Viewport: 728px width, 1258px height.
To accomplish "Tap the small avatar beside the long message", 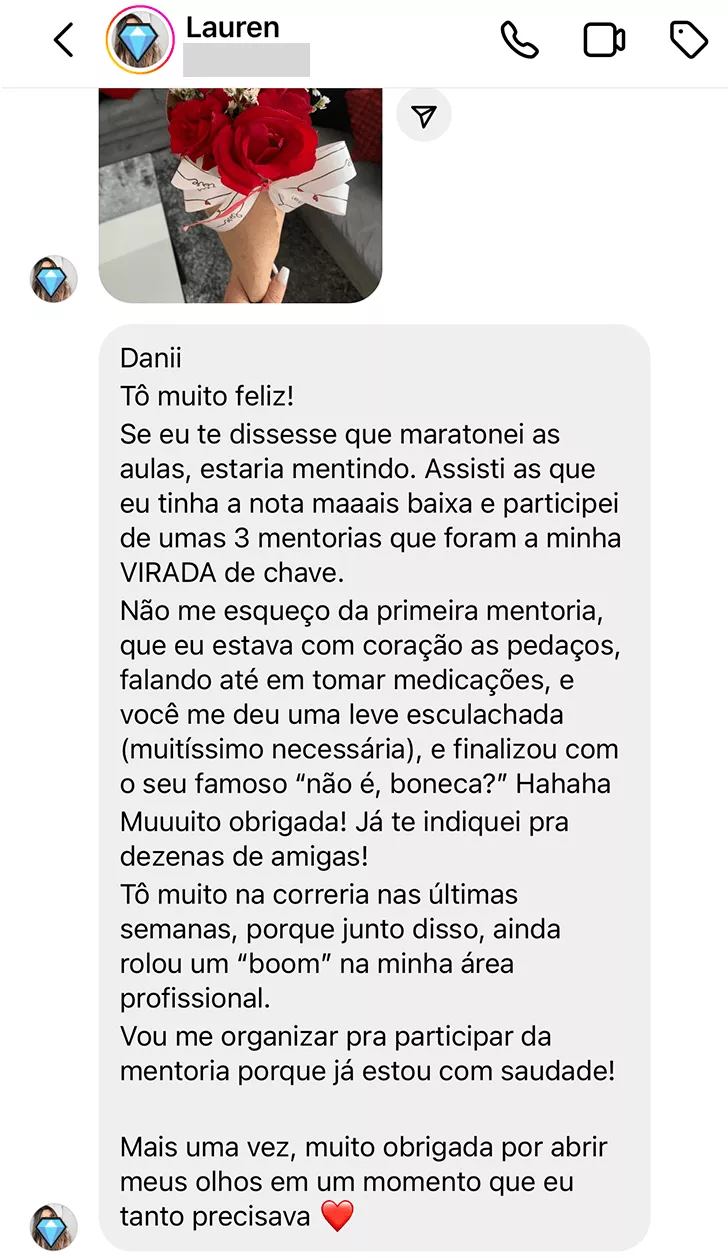I will tap(54, 1227).
